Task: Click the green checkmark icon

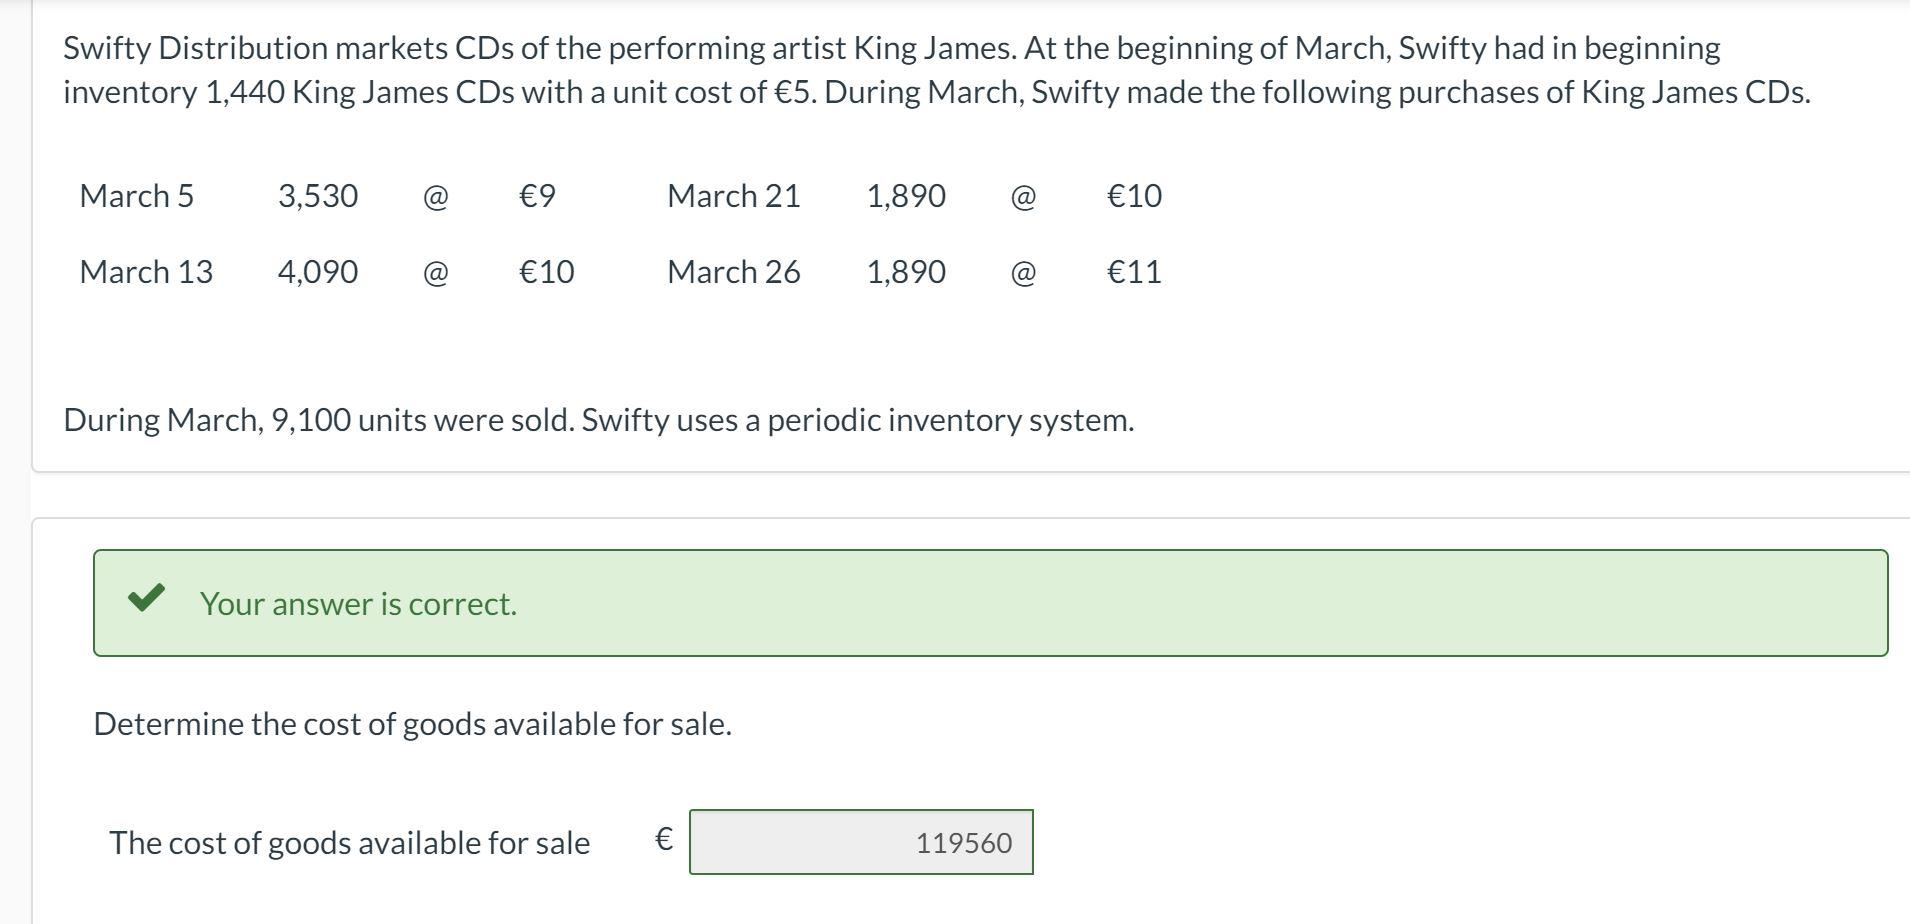Action: 146,598
